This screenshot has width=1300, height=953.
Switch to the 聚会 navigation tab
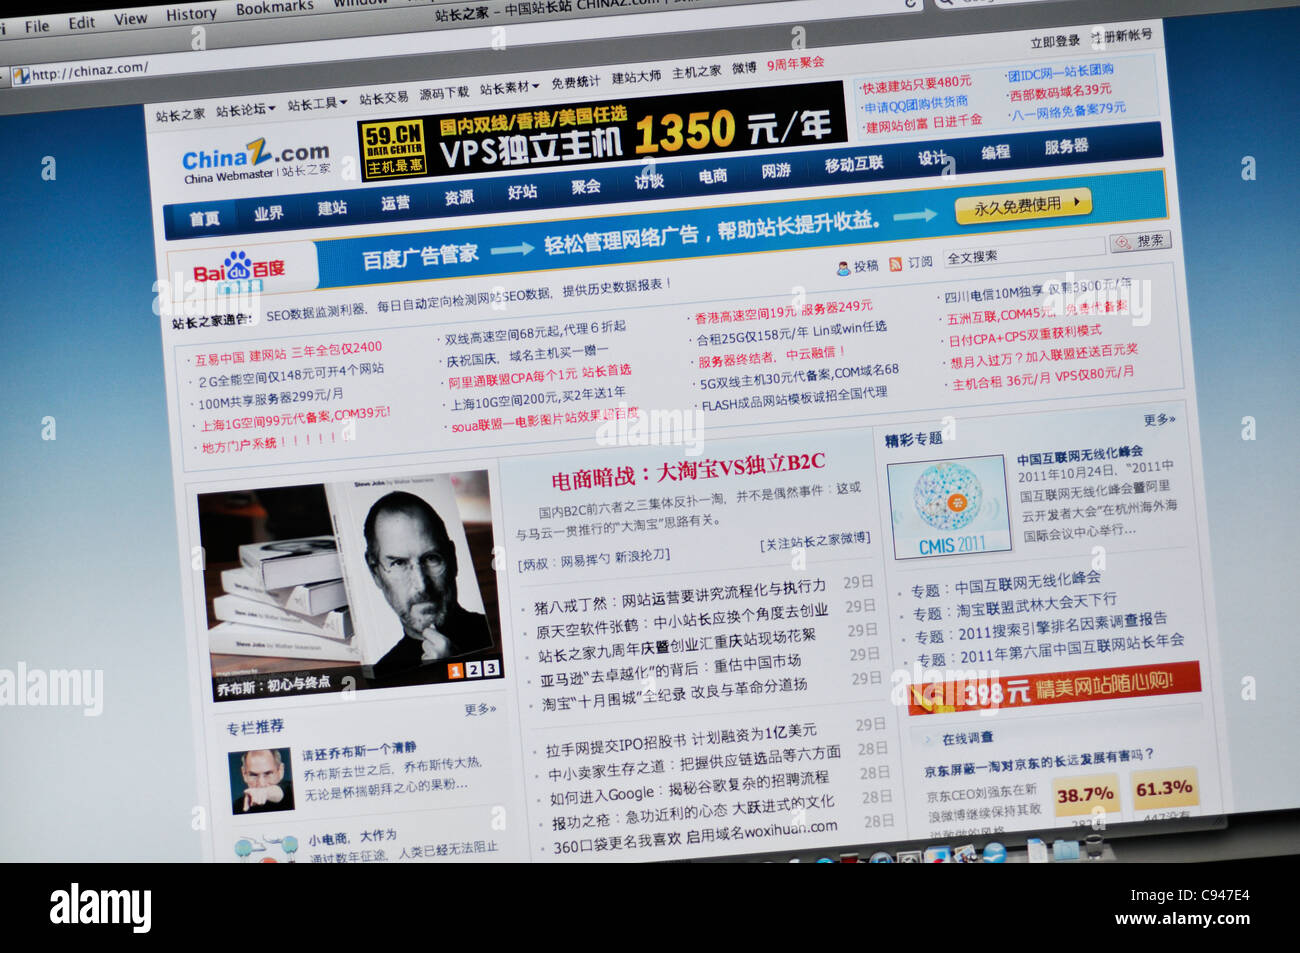pyautogui.click(x=586, y=186)
